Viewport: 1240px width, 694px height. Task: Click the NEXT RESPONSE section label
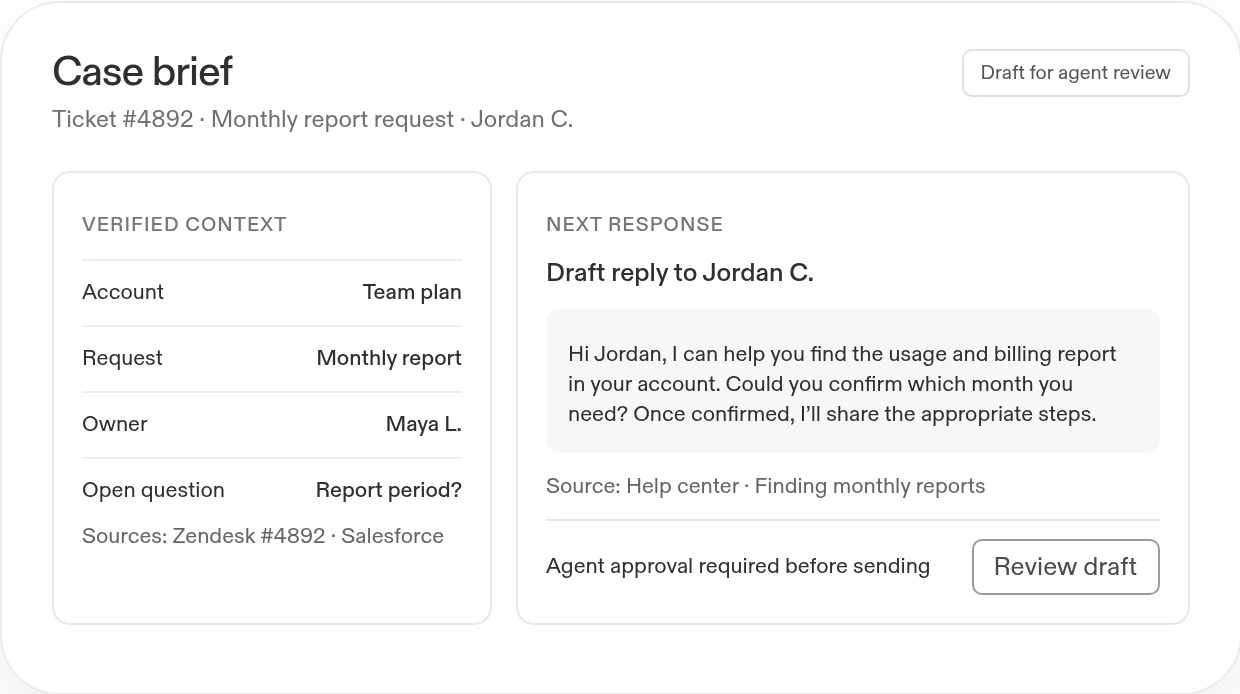coord(634,225)
